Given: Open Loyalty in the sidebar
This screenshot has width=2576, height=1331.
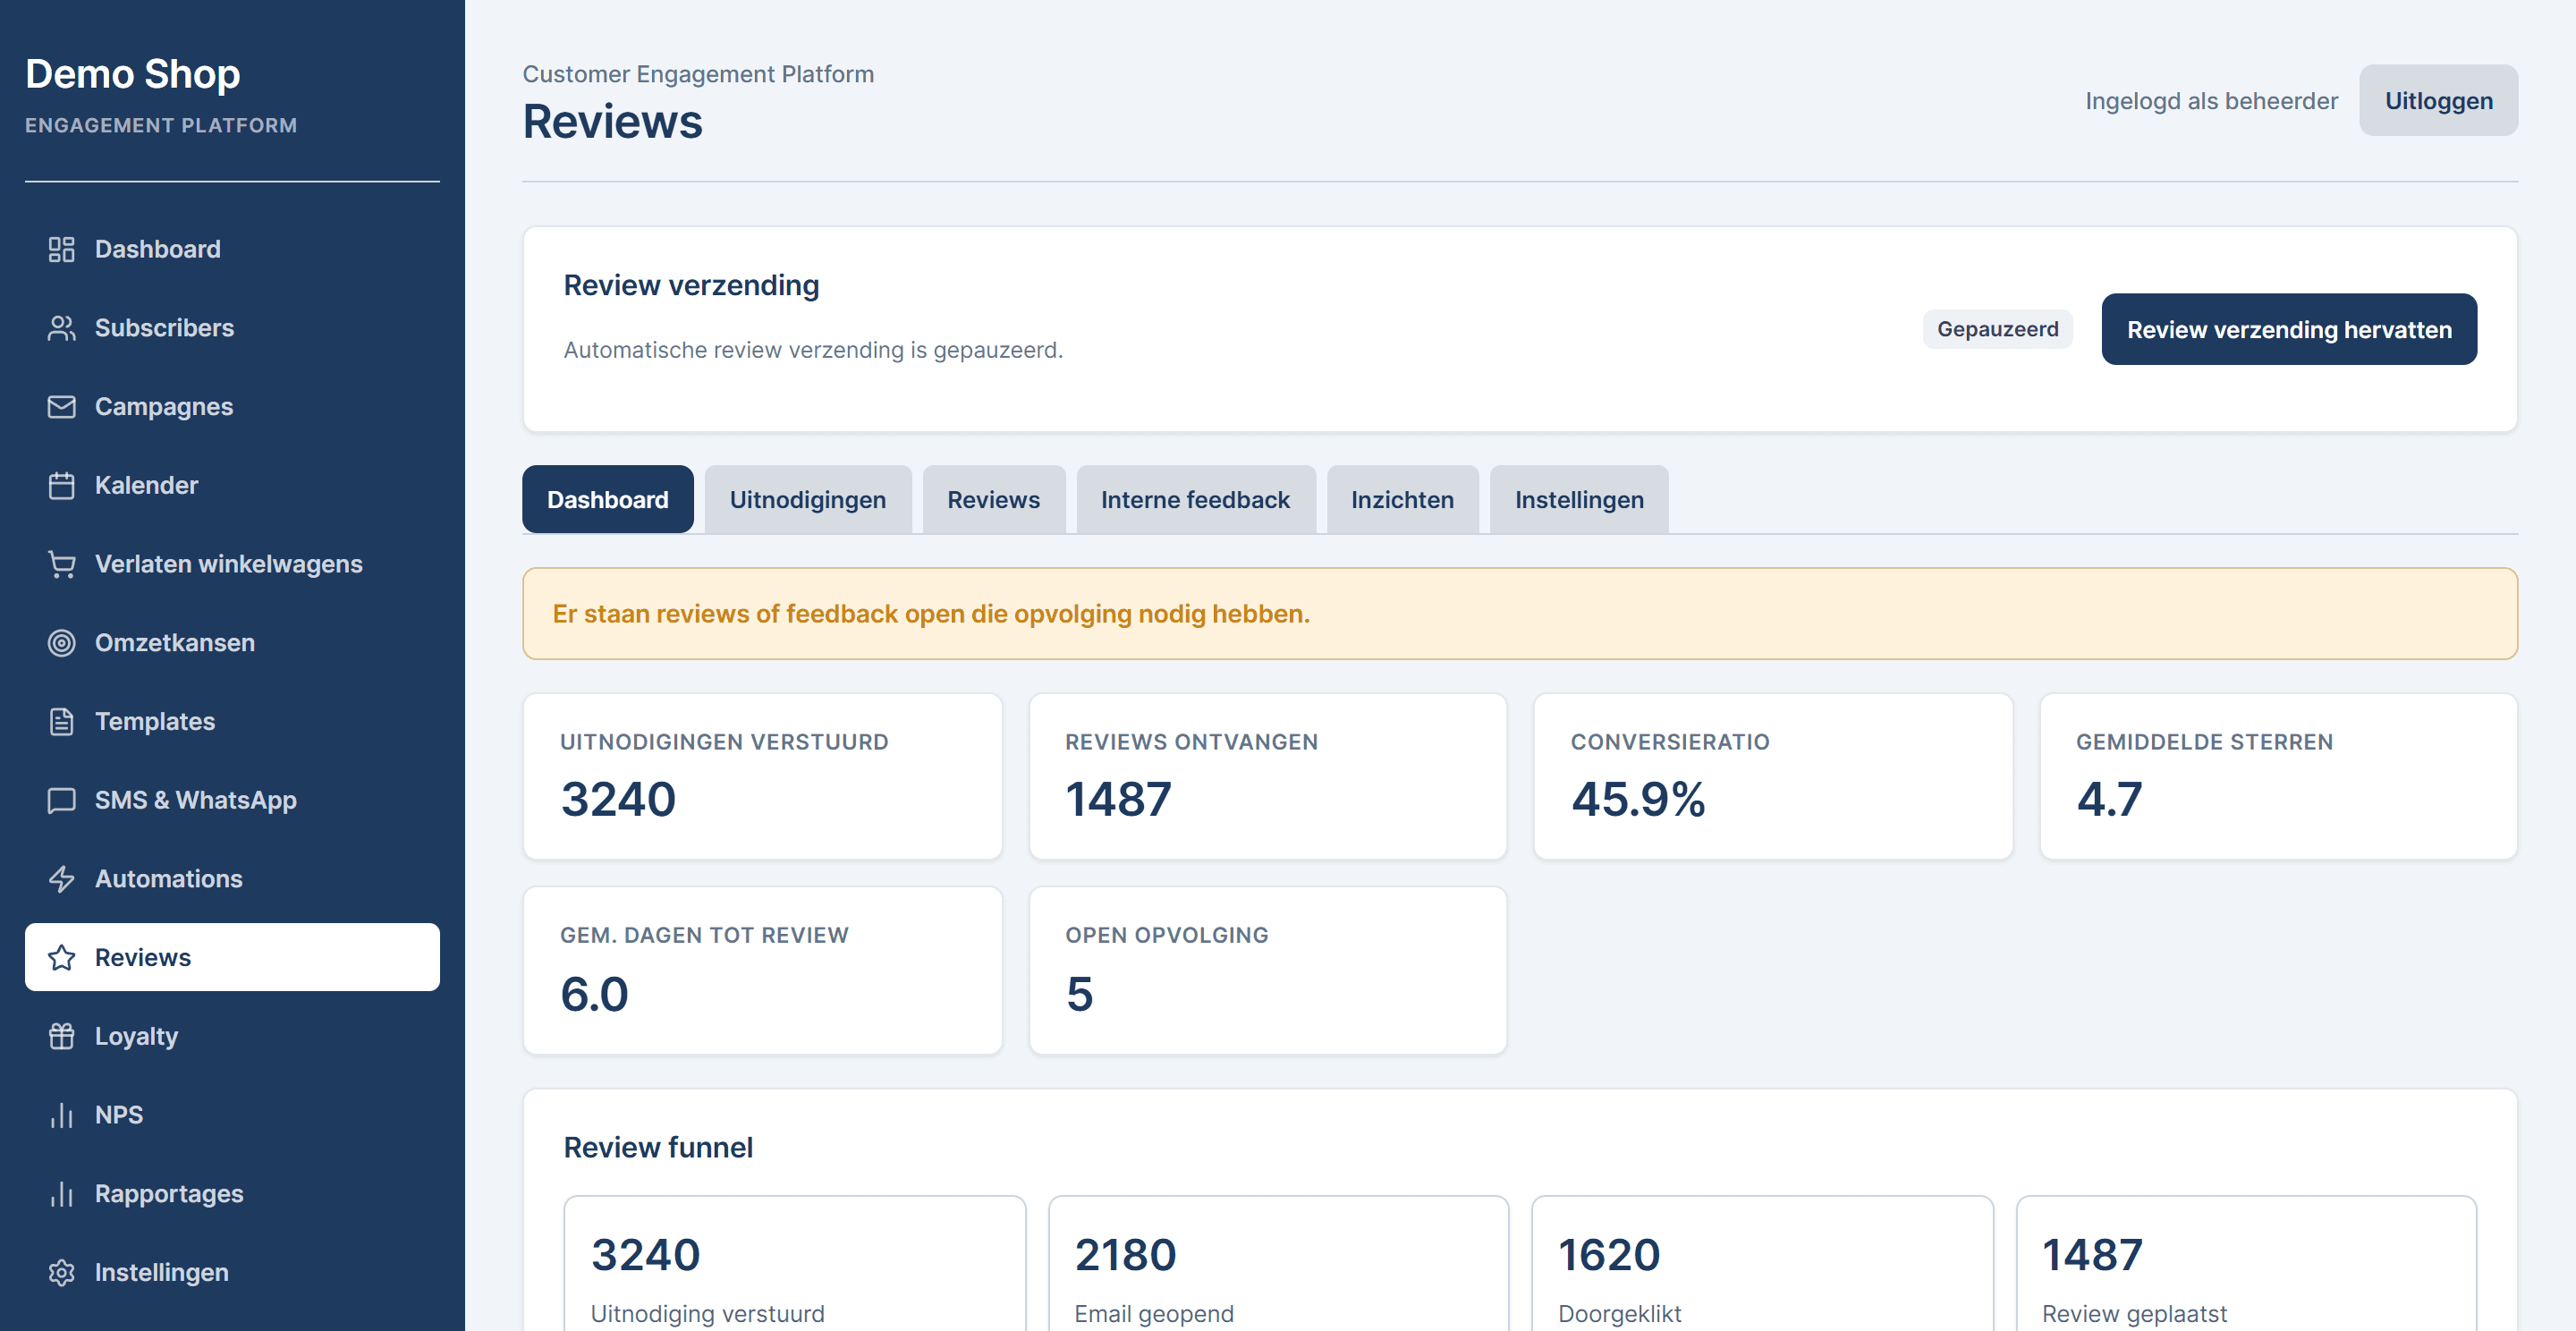Looking at the screenshot, I should click(232, 1036).
